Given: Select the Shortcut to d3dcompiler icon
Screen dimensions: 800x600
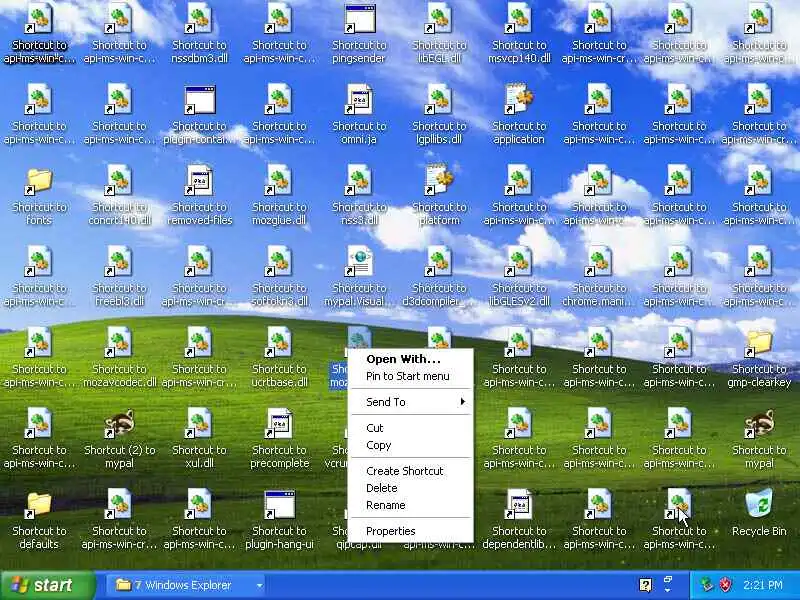Looking at the screenshot, I should pos(439,277).
